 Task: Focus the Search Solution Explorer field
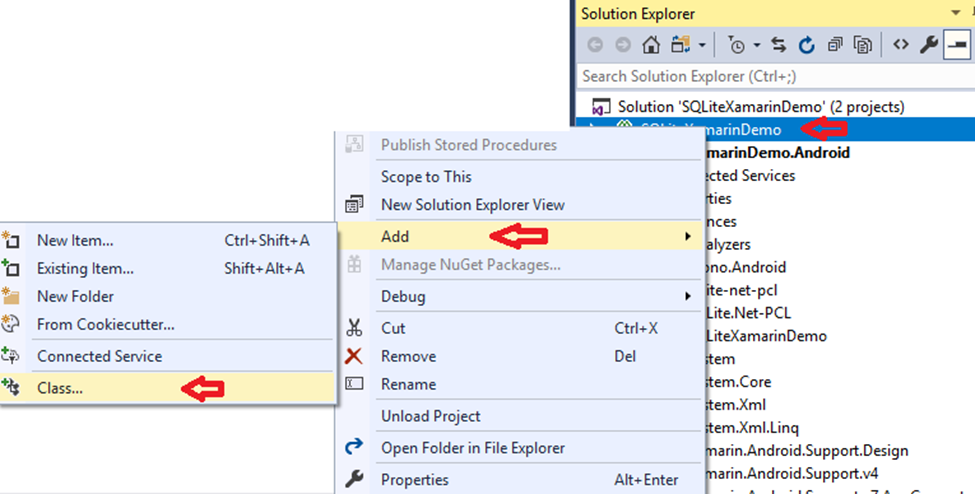775,76
